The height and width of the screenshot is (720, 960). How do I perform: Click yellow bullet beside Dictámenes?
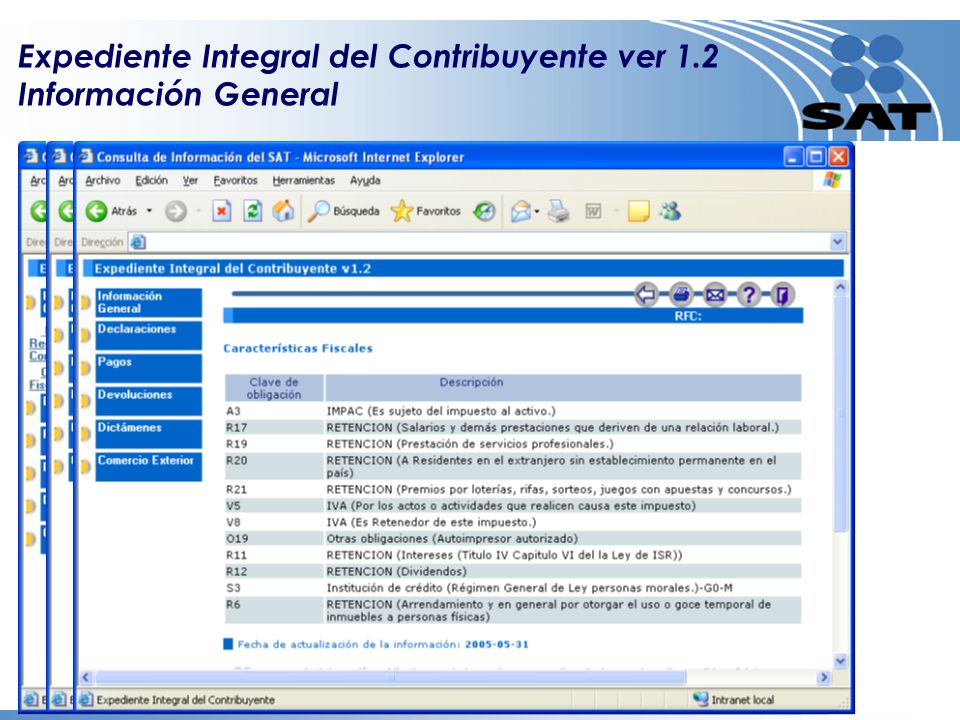tap(85, 434)
